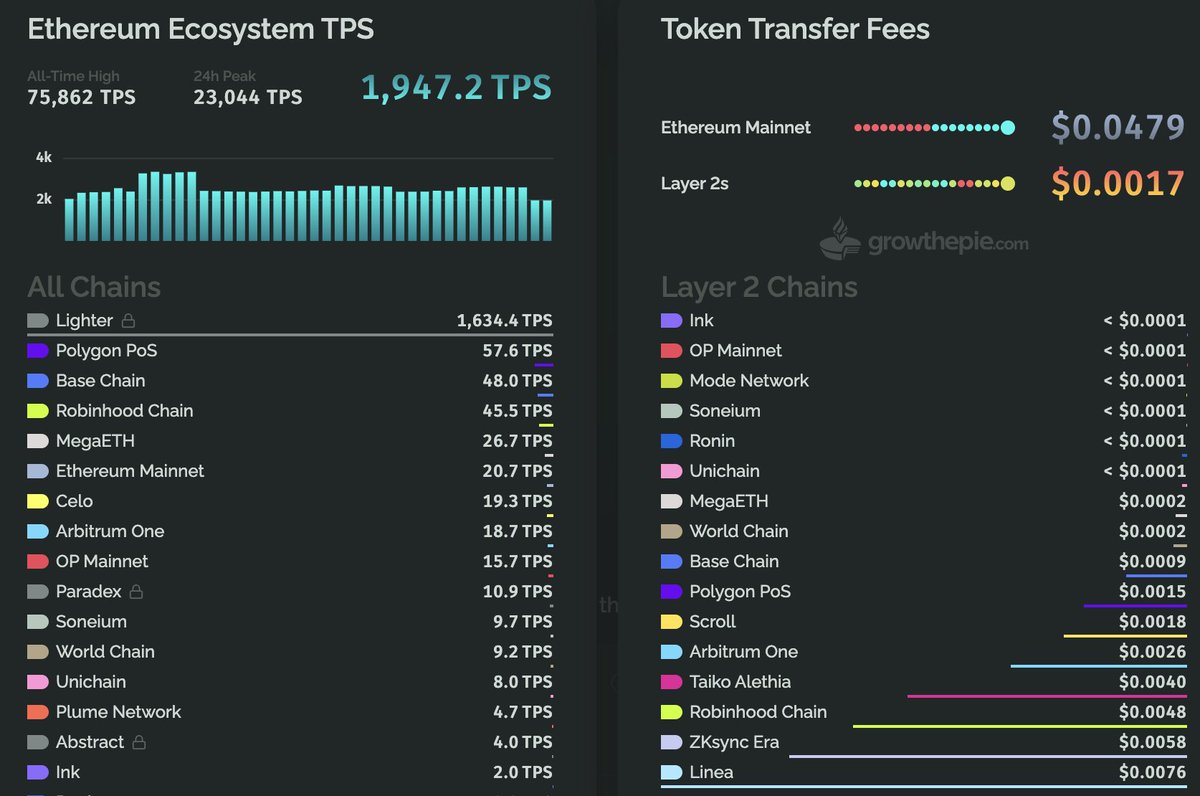Click the Base Chain tag in All Chains

tap(38, 381)
